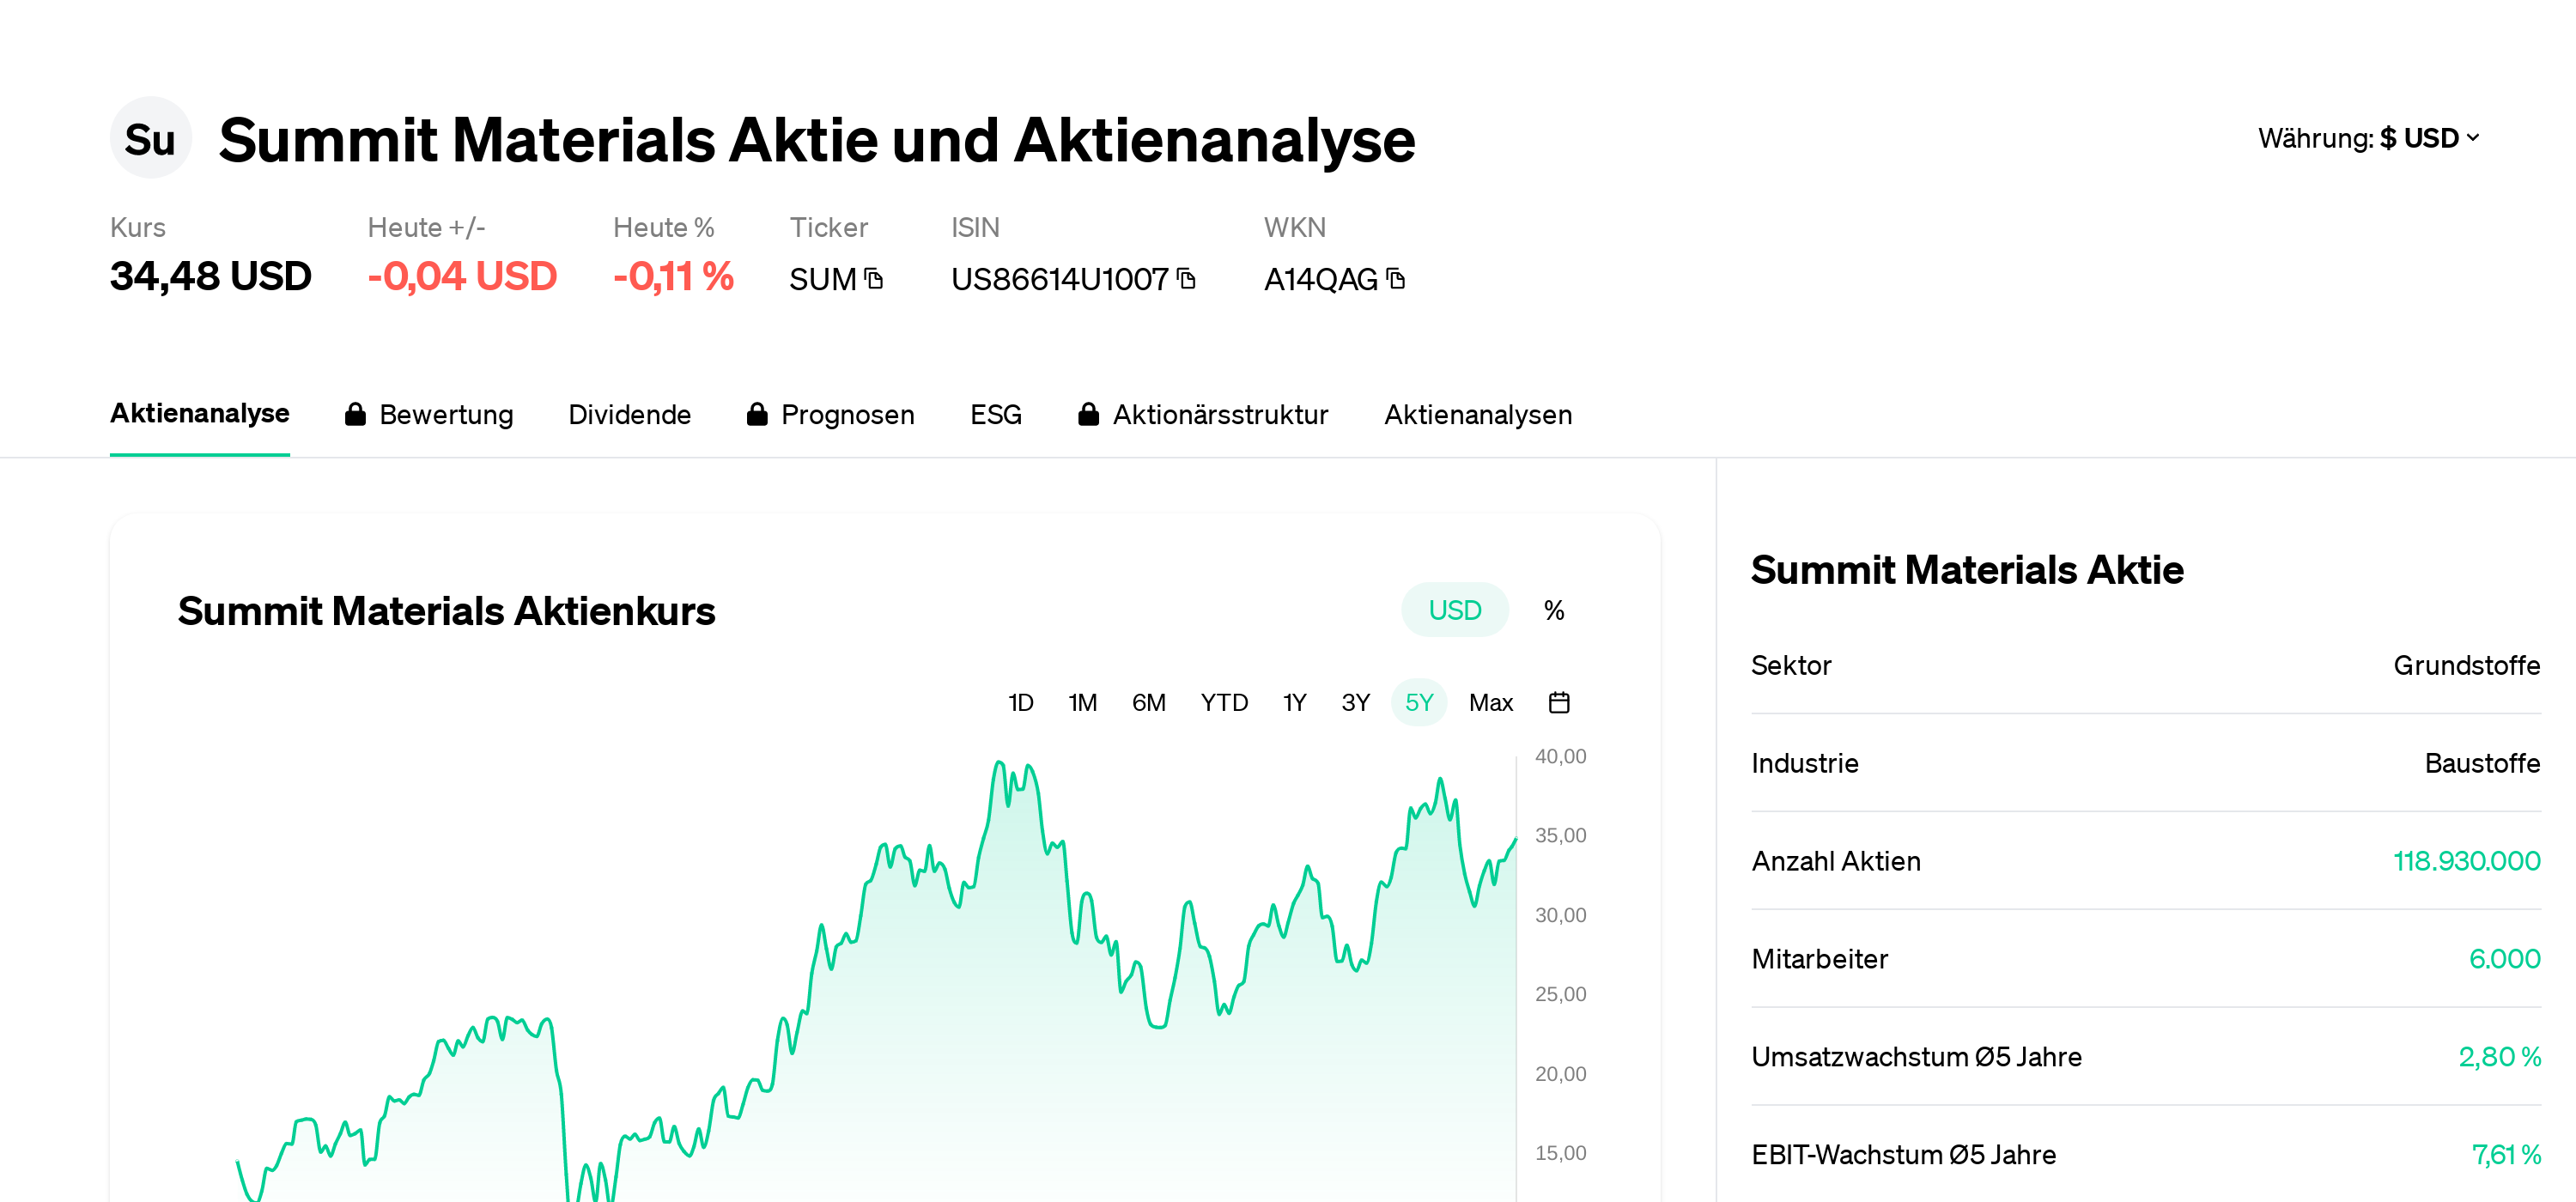This screenshot has height=1202, width=2576.
Task: Switch to the Dividende tab
Action: (x=630, y=413)
